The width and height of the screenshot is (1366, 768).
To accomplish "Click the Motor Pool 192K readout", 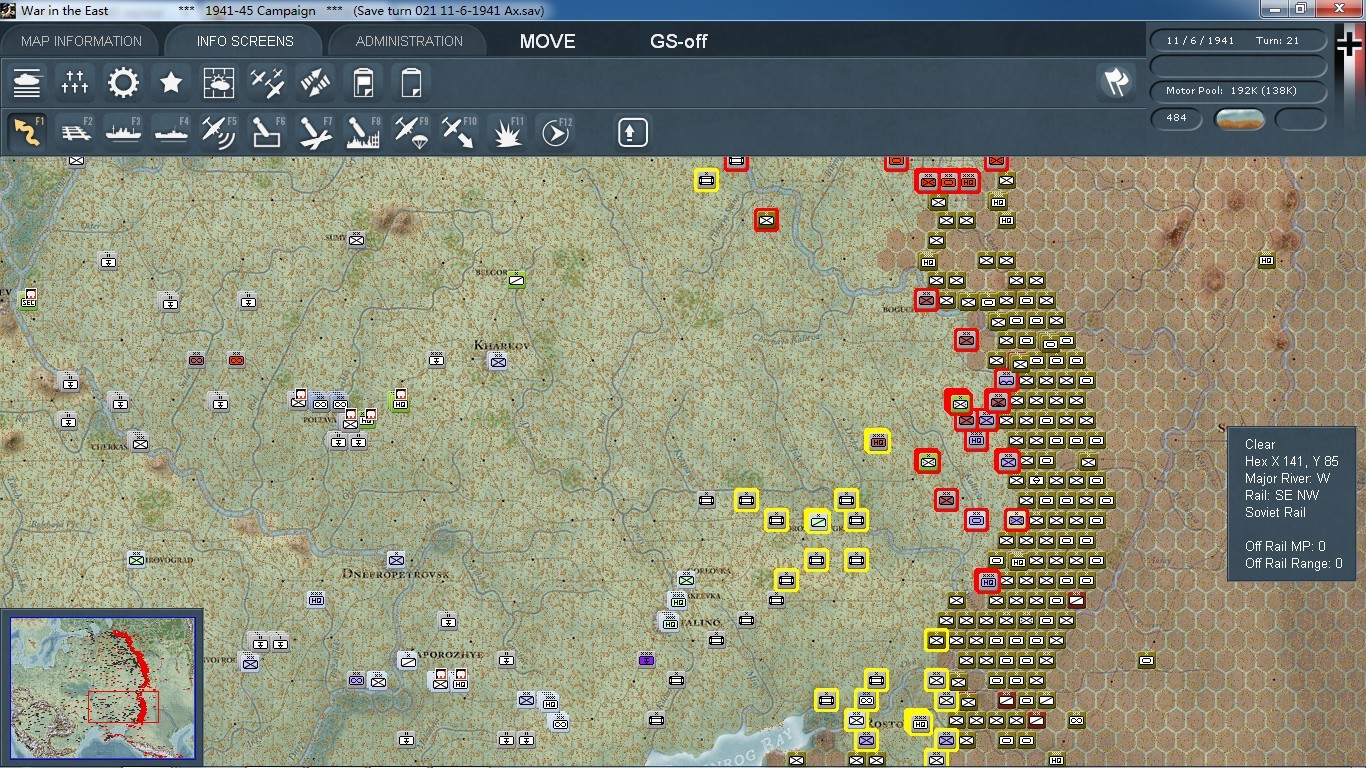I will (x=1239, y=91).
